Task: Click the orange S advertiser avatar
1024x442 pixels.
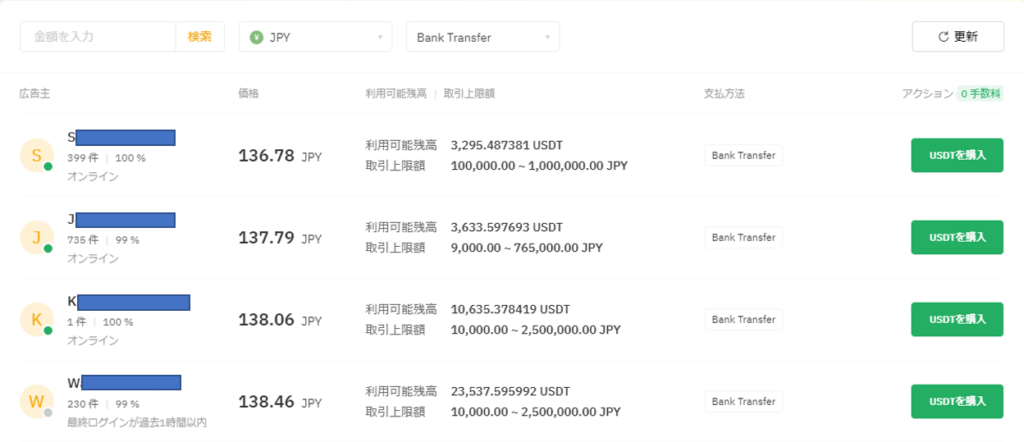Action: point(36,155)
